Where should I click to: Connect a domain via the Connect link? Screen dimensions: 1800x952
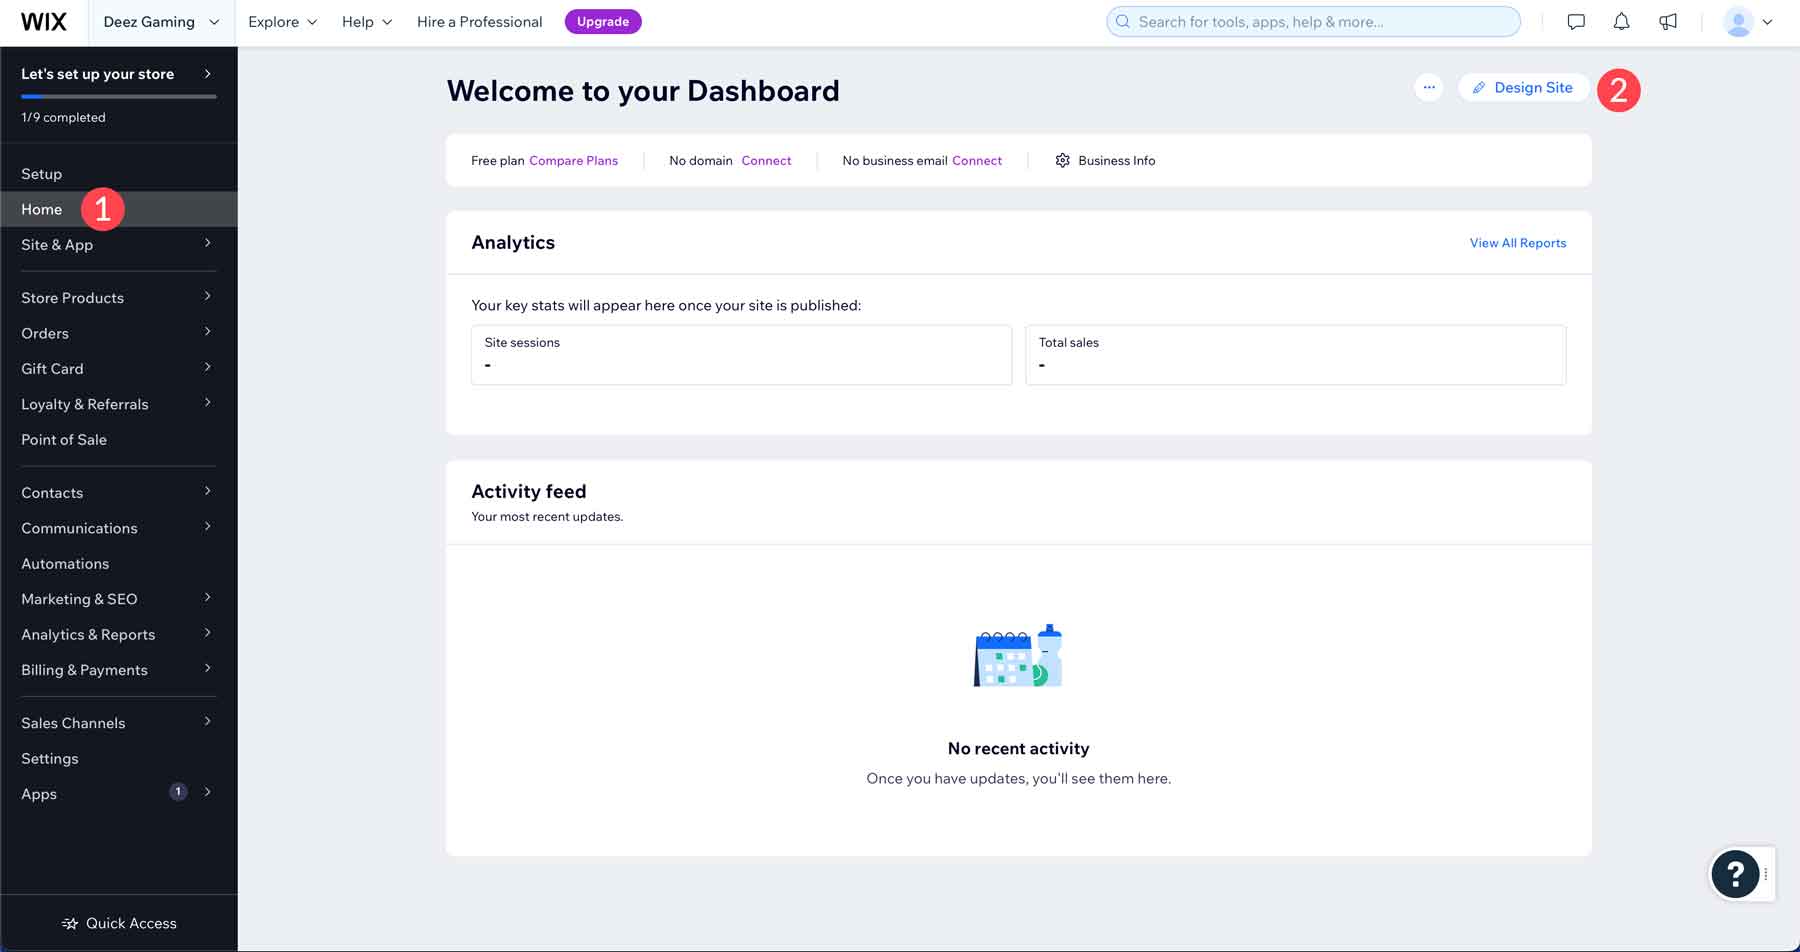coord(766,160)
